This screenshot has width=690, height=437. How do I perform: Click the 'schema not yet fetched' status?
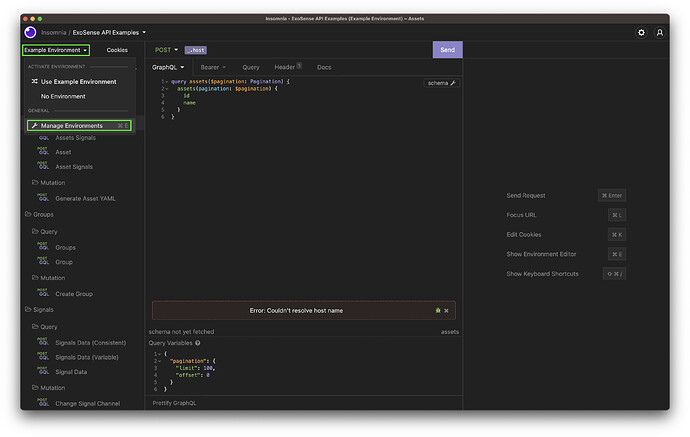click(x=181, y=332)
